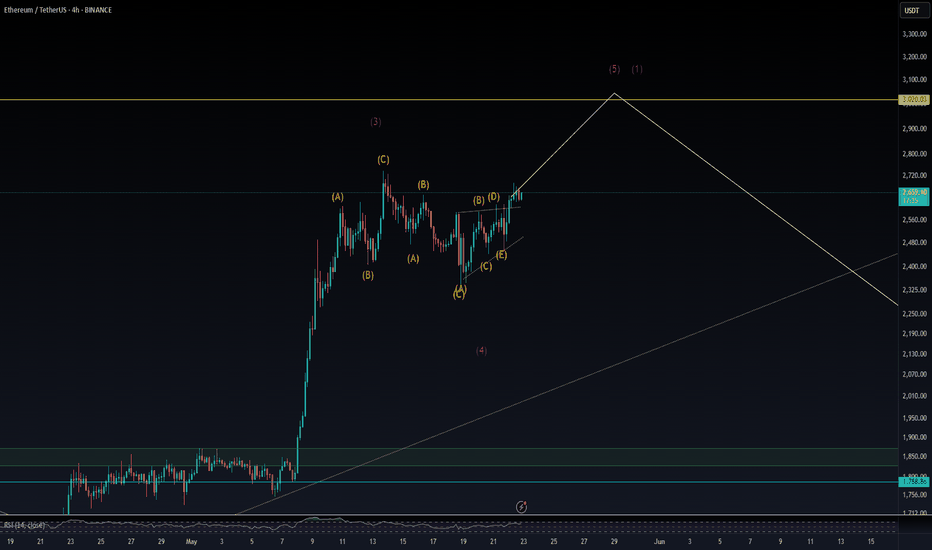The height and width of the screenshot is (550, 932).
Task: Select the yellow 3,020.03 price line label
Action: [914, 99]
